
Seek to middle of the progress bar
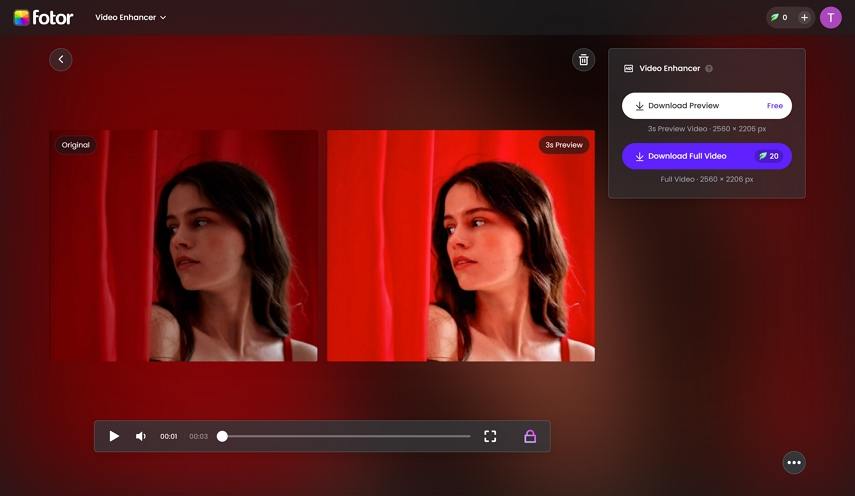pos(346,436)
